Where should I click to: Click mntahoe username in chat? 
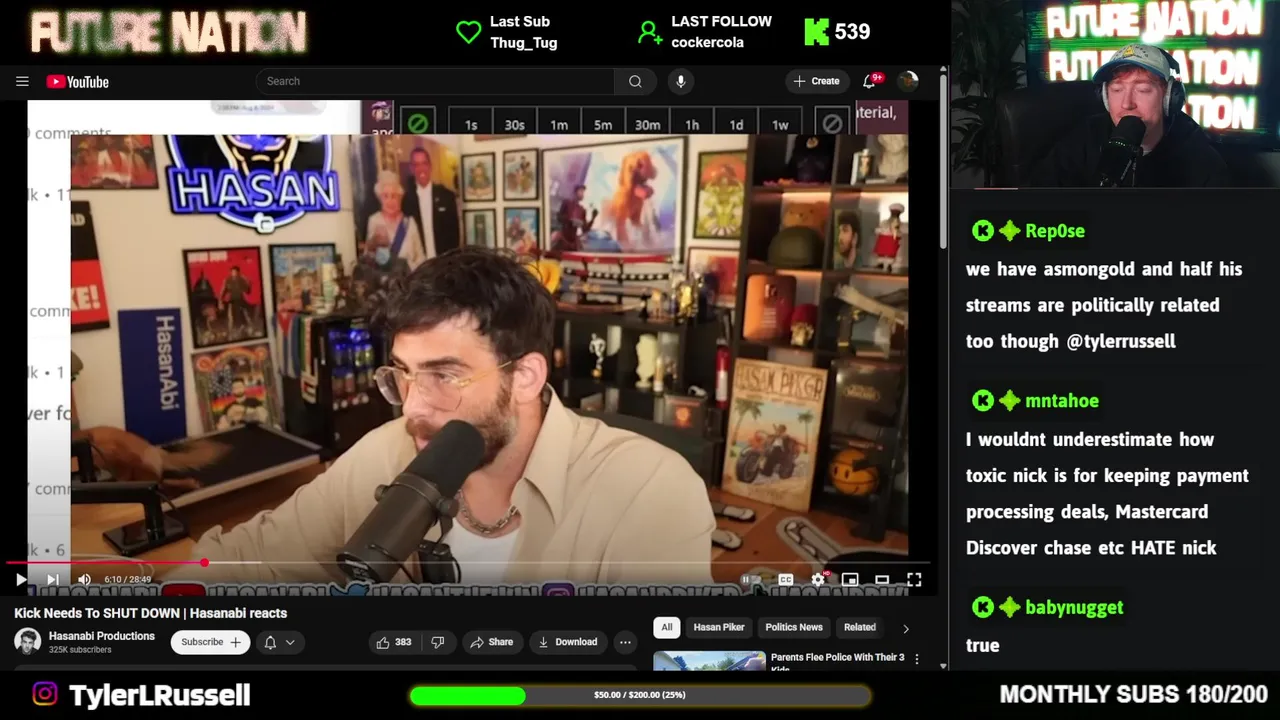(1062, 401)
